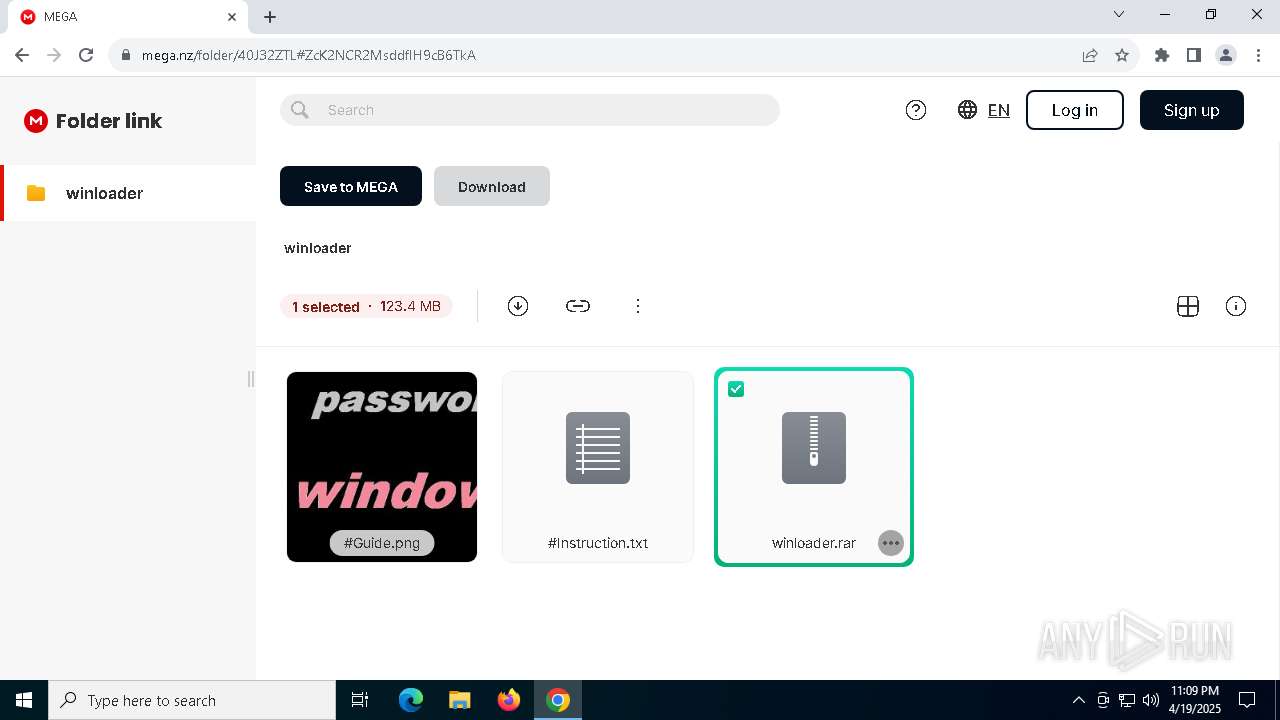This screenshot has height=720, width=1280.
Task: Click the address bar URL
Action: 309,55
